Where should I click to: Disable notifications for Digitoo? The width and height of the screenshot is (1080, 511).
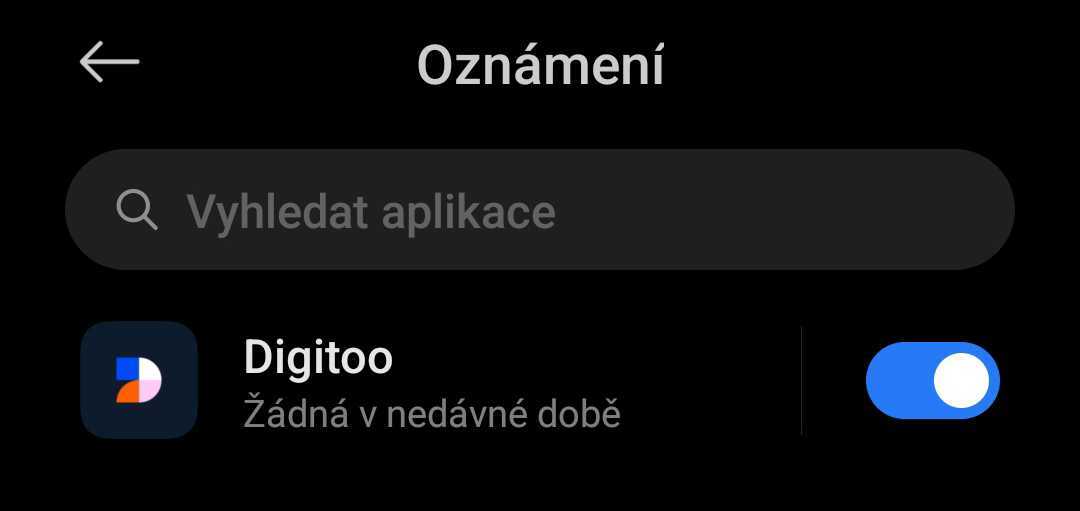point(933,380)
